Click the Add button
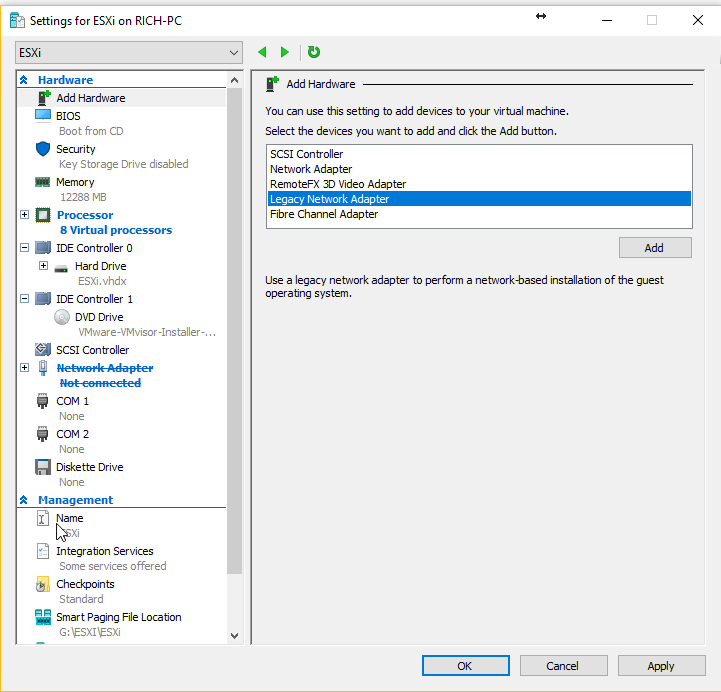The width and height of the screenshot is (721, 692). point(654,248)
